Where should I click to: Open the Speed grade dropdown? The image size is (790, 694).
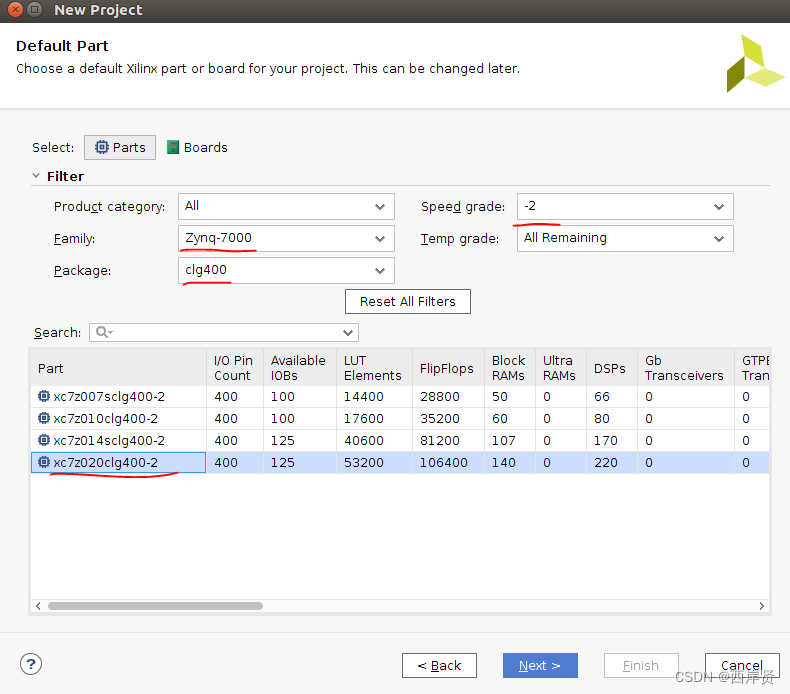click(x=625, y=206)
